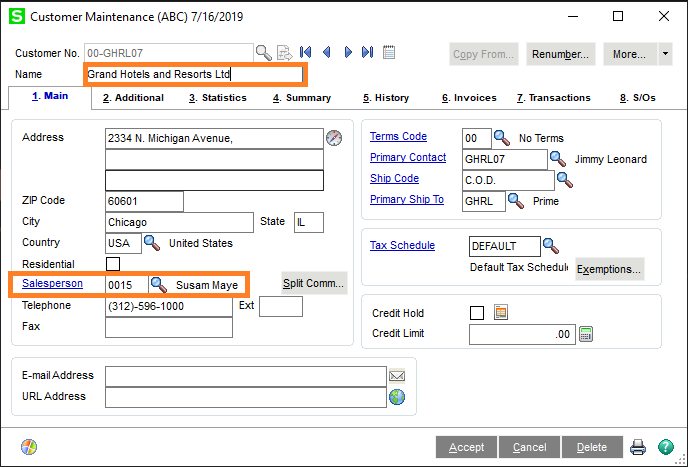Open the Terms Code hyperlink
Image resolution: width=688 pixels, height=467 pixels.
click(398, 137)
